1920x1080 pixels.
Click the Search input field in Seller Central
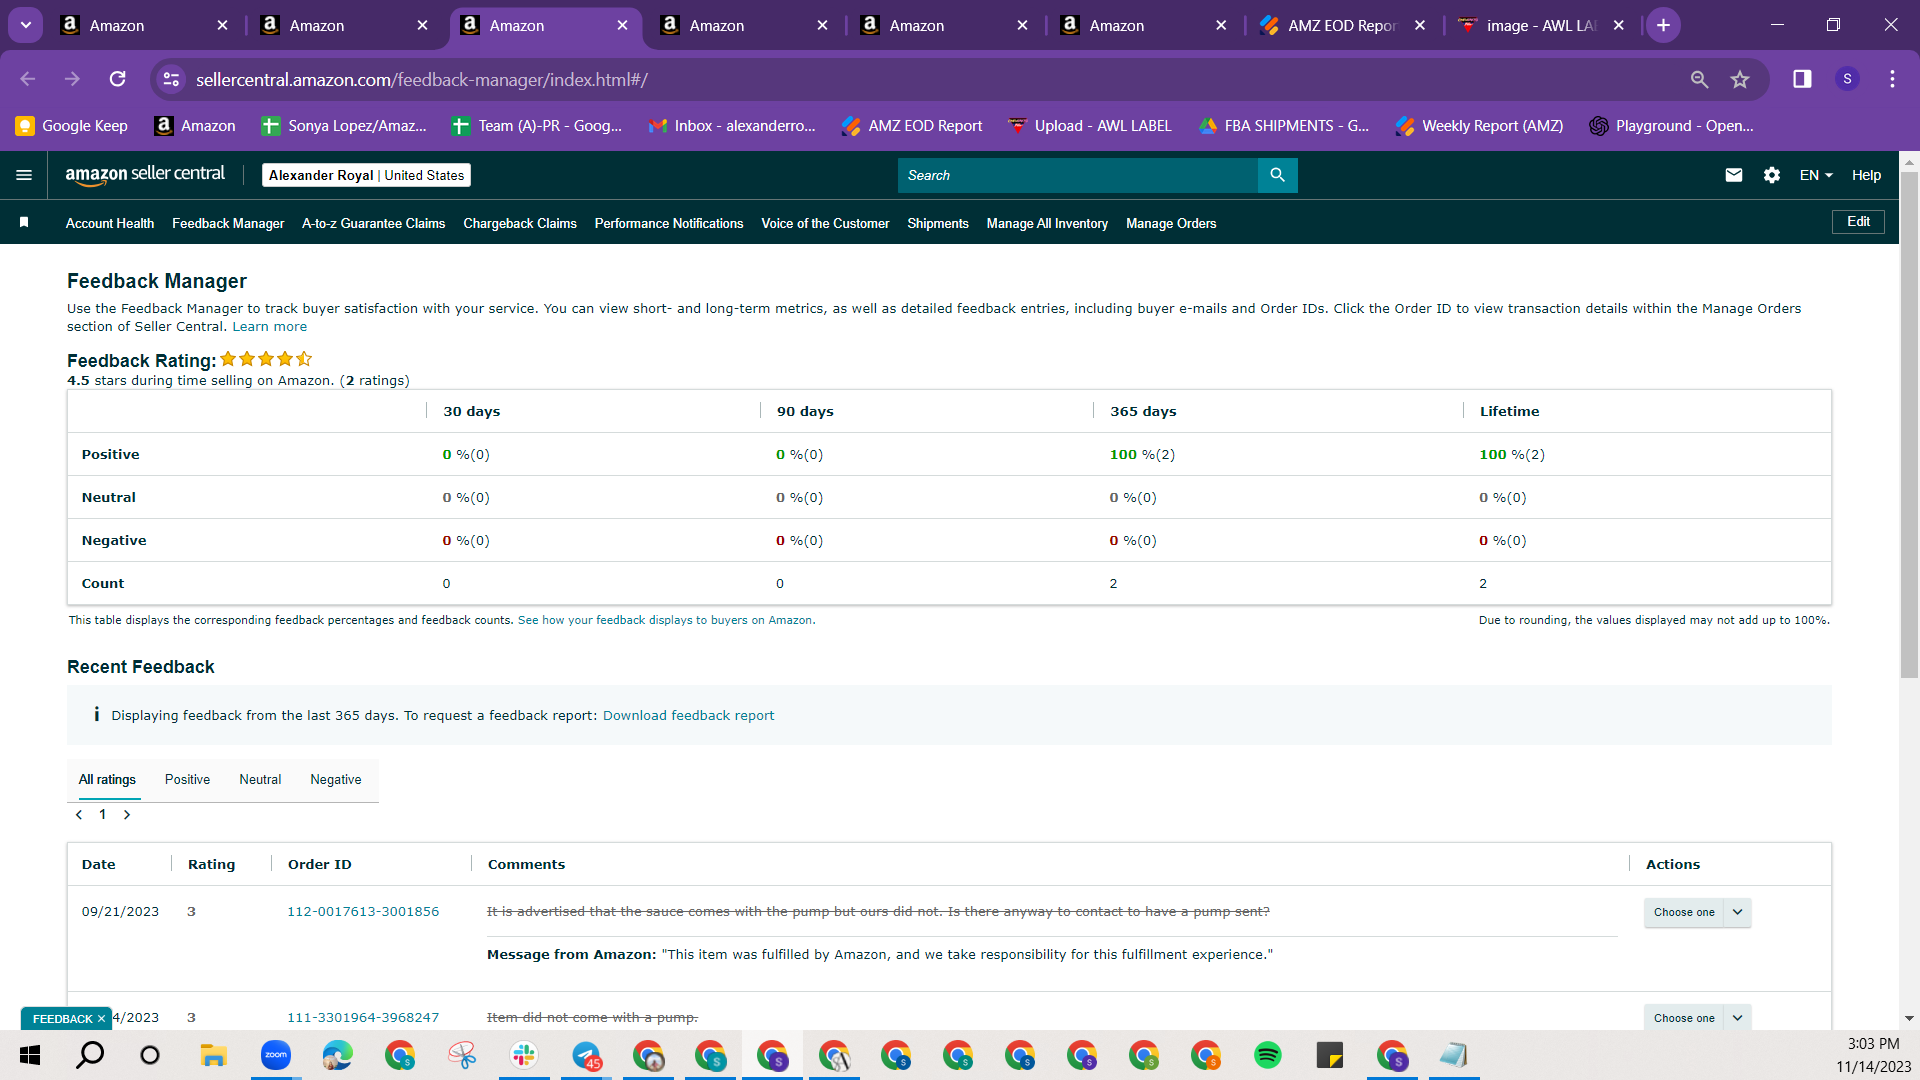pyautogui.click(x=1078, y=175)
